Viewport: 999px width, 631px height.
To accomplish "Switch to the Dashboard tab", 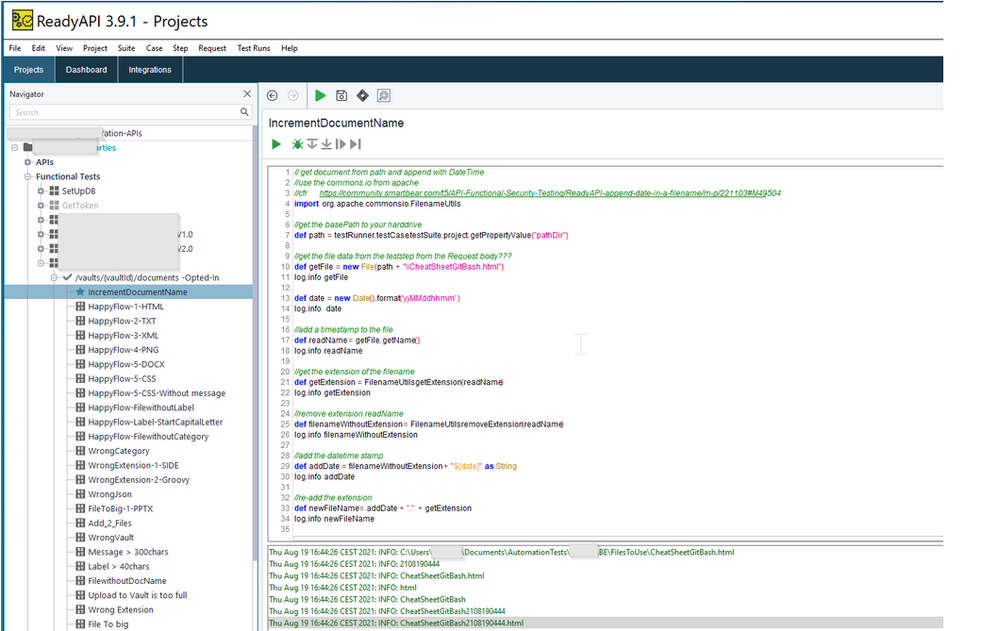I will tap(86, 70).
